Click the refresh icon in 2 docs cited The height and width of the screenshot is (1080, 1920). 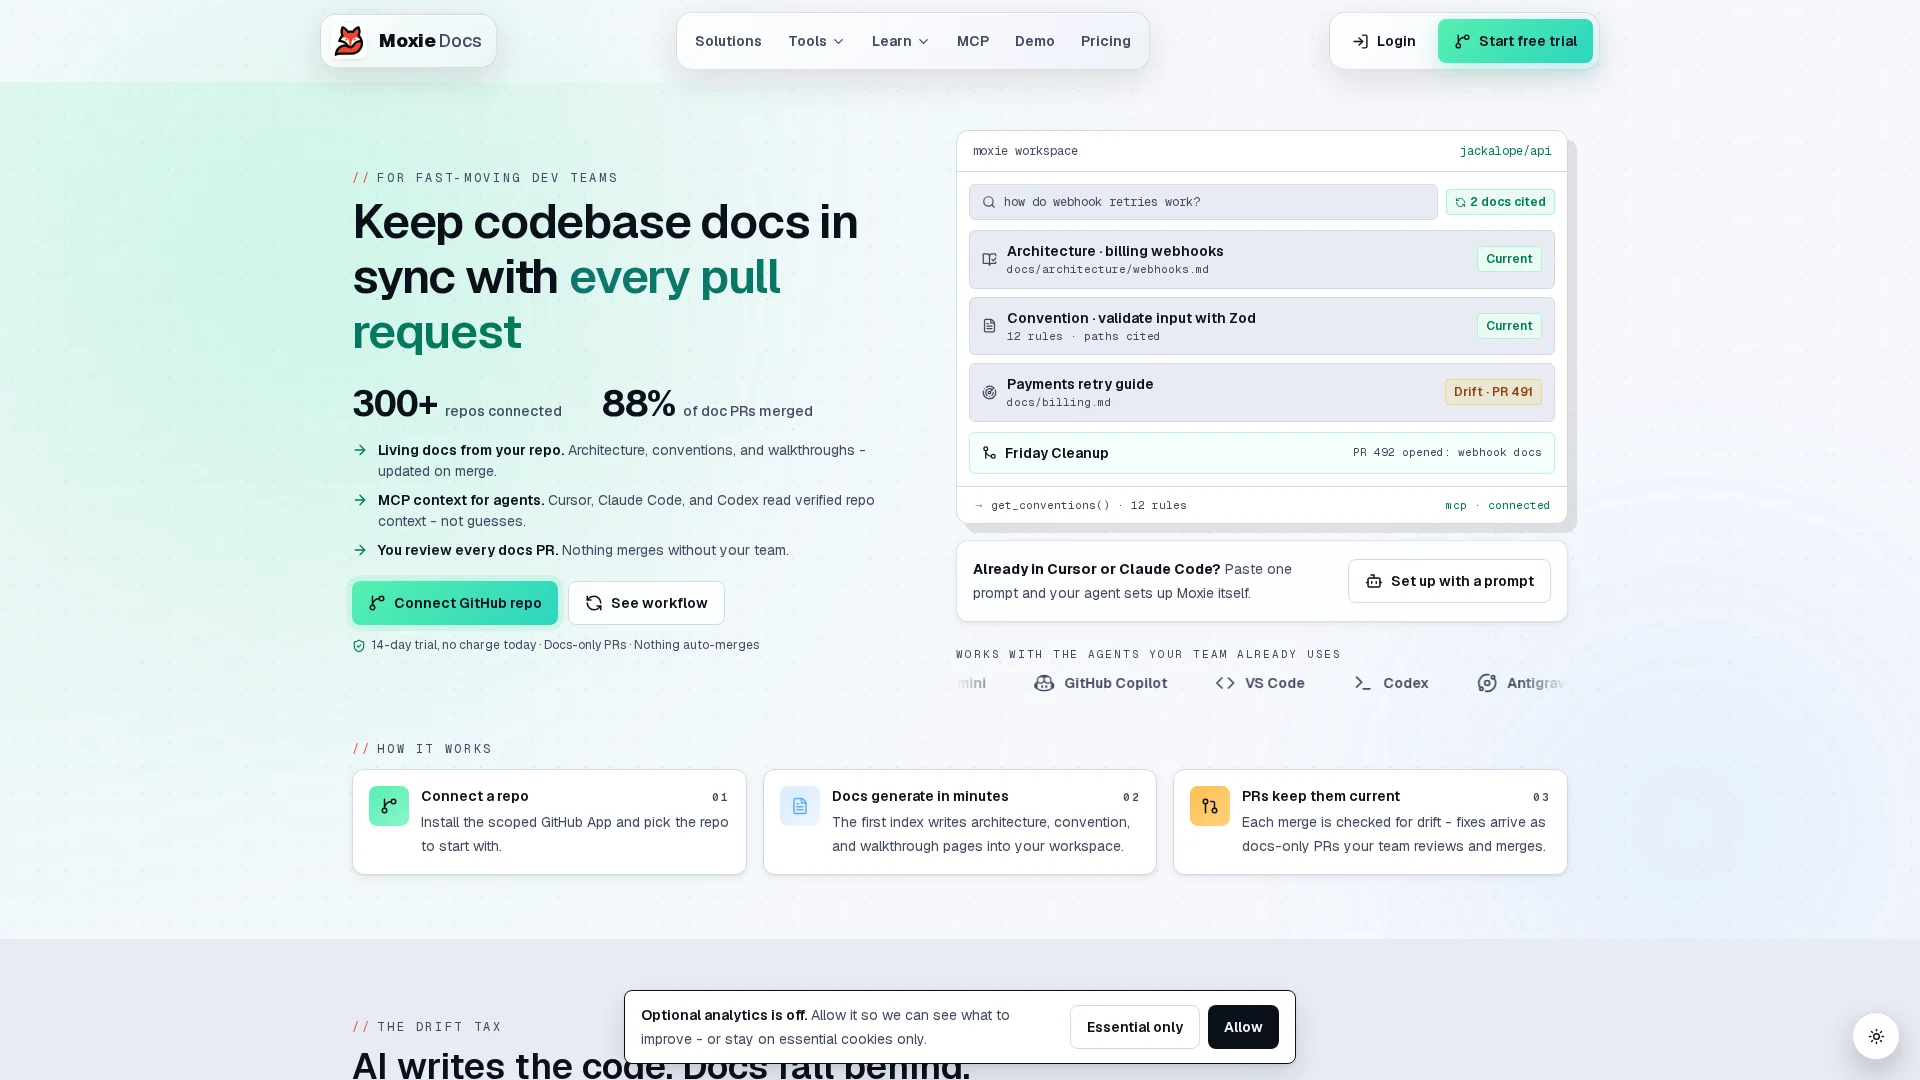1460,202
